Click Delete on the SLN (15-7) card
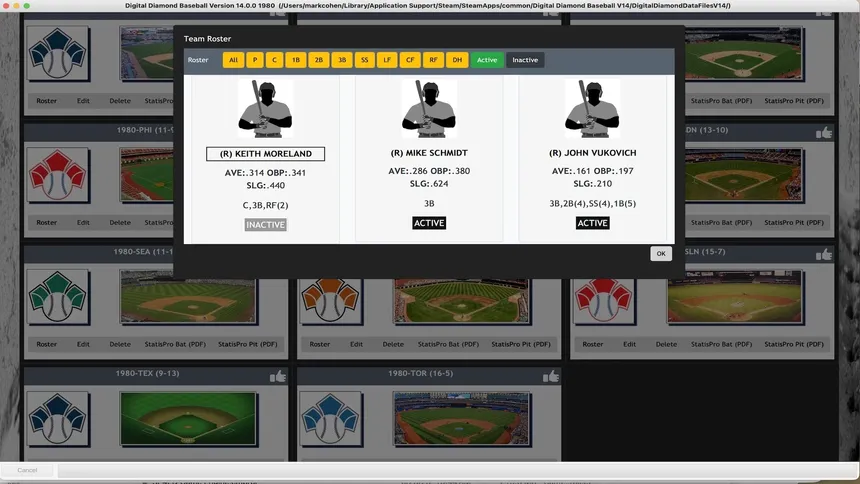This screenshot has width=860, height=484. click(666, 344)
